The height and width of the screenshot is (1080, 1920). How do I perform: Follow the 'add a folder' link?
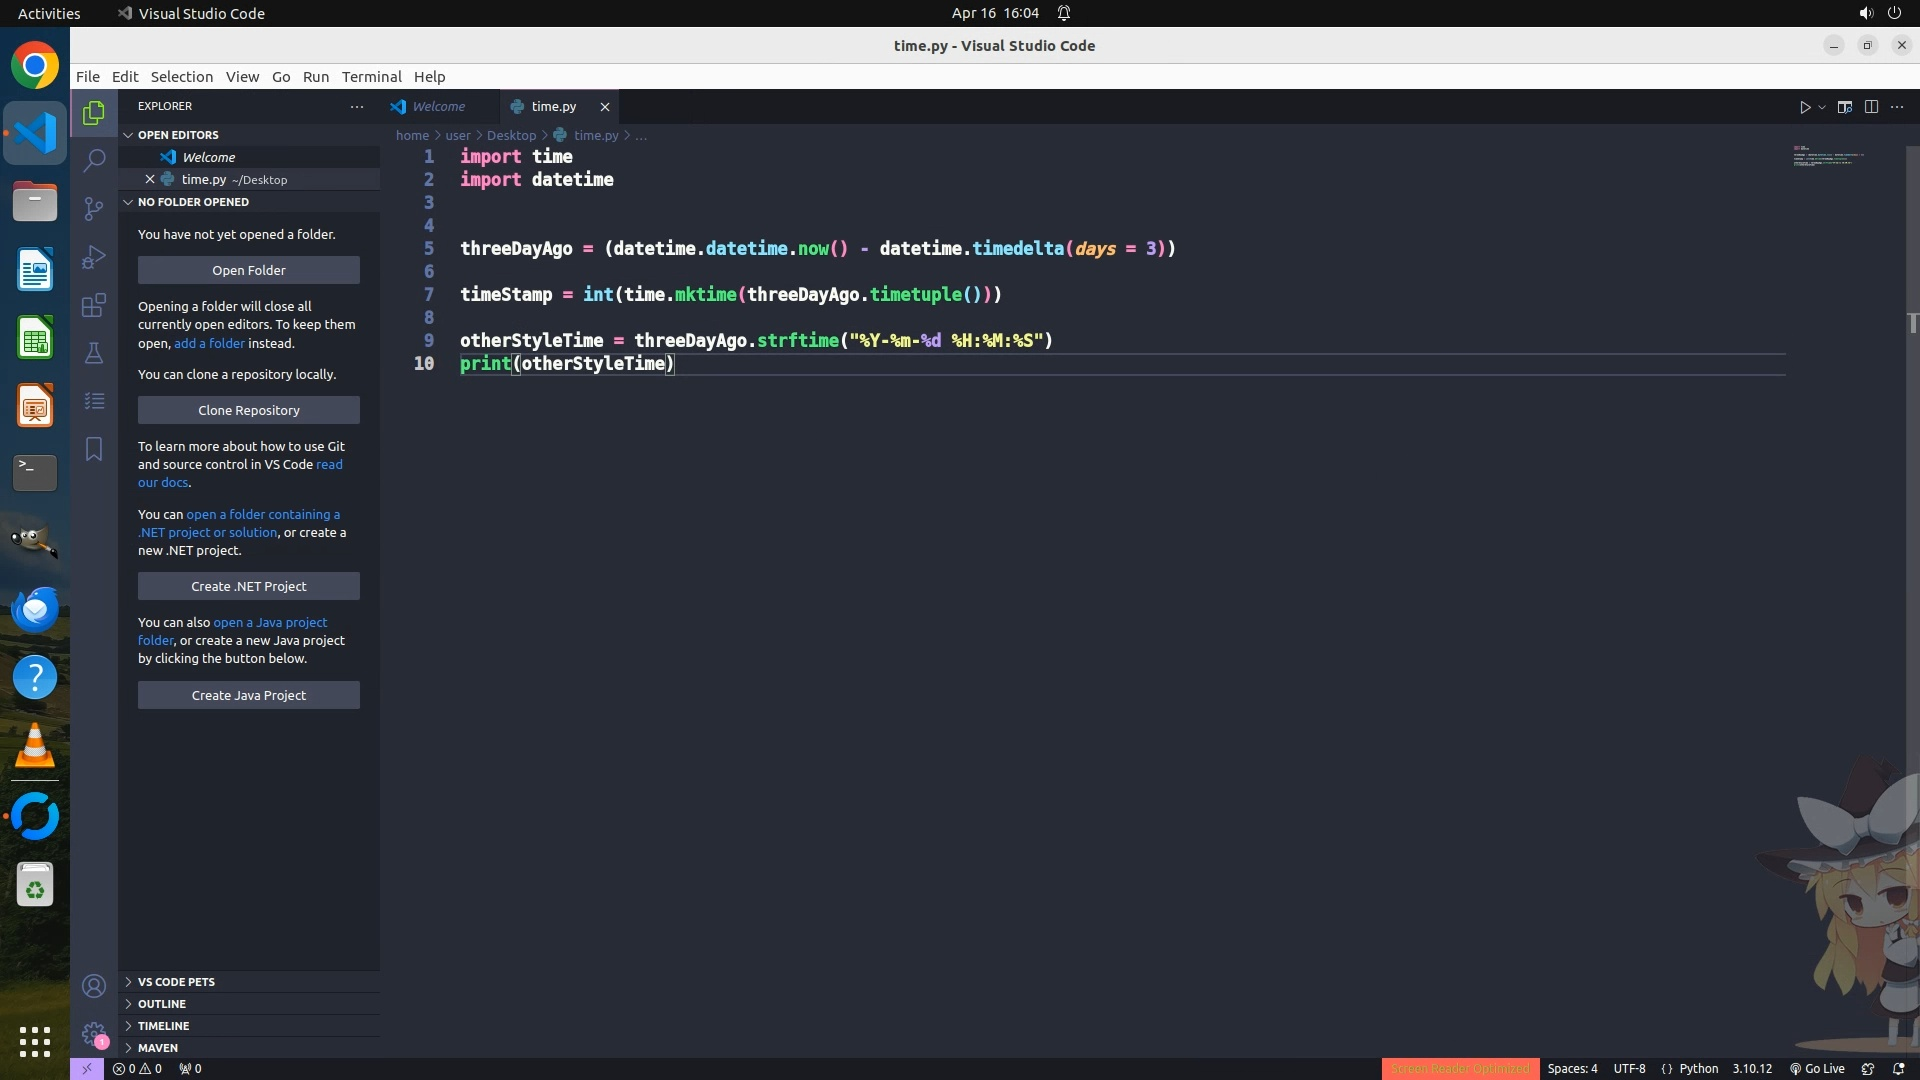(x=209, y=343)
